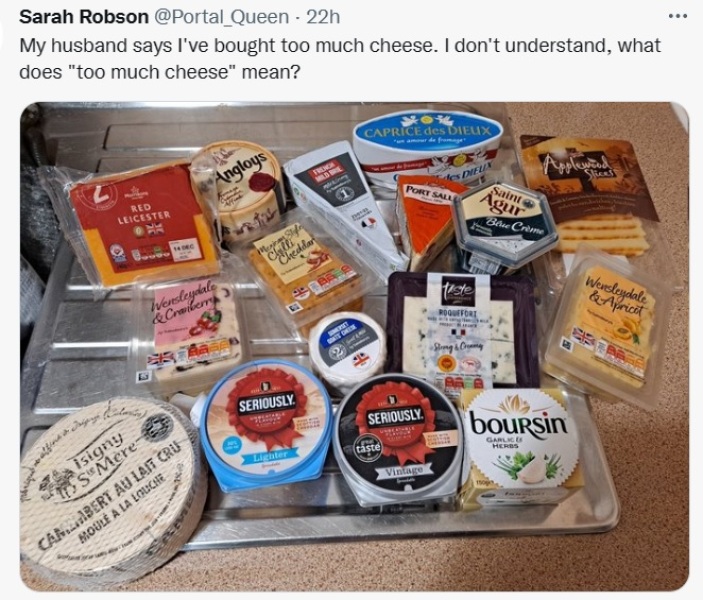This screenshot has width=703, height=600.
Task: Open the tweet permalink via 22h timestamp
Action: click(x=323, y=17)
